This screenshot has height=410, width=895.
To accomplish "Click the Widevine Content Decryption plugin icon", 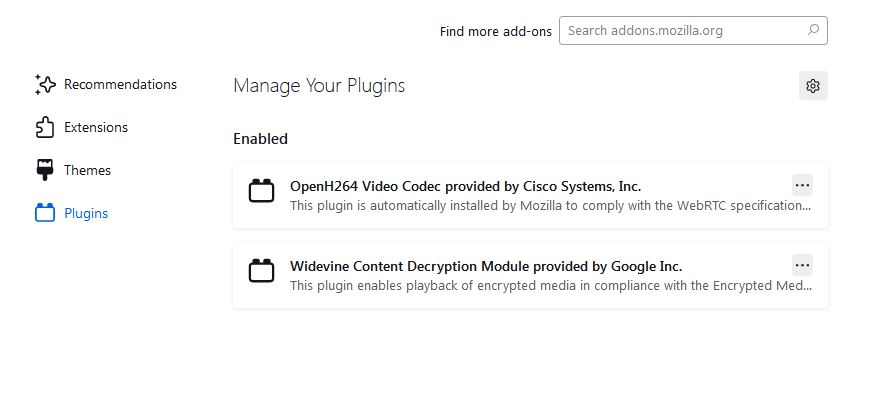I will (261, 271).
